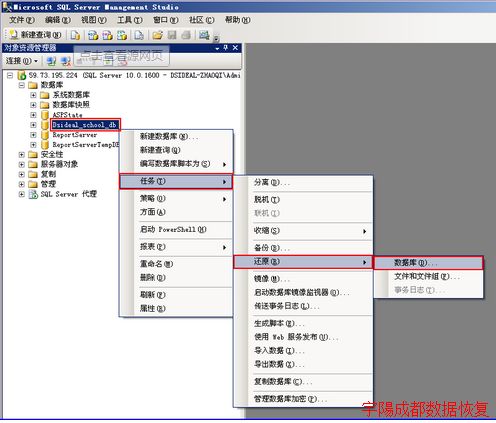Viewport: 496px width, 423px height.
Task: Close the Object Explorer panel
Action: 235,48
